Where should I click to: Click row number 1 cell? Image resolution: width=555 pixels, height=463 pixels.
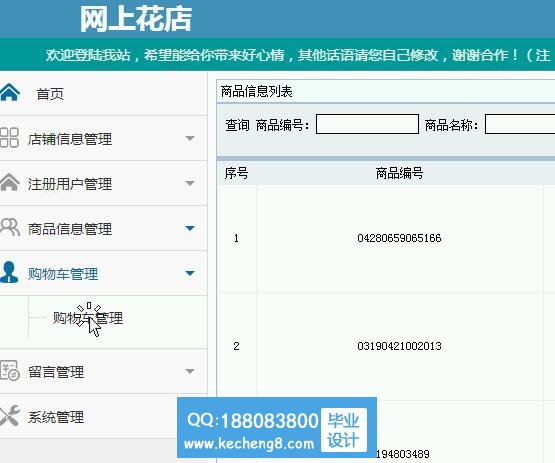236,238
